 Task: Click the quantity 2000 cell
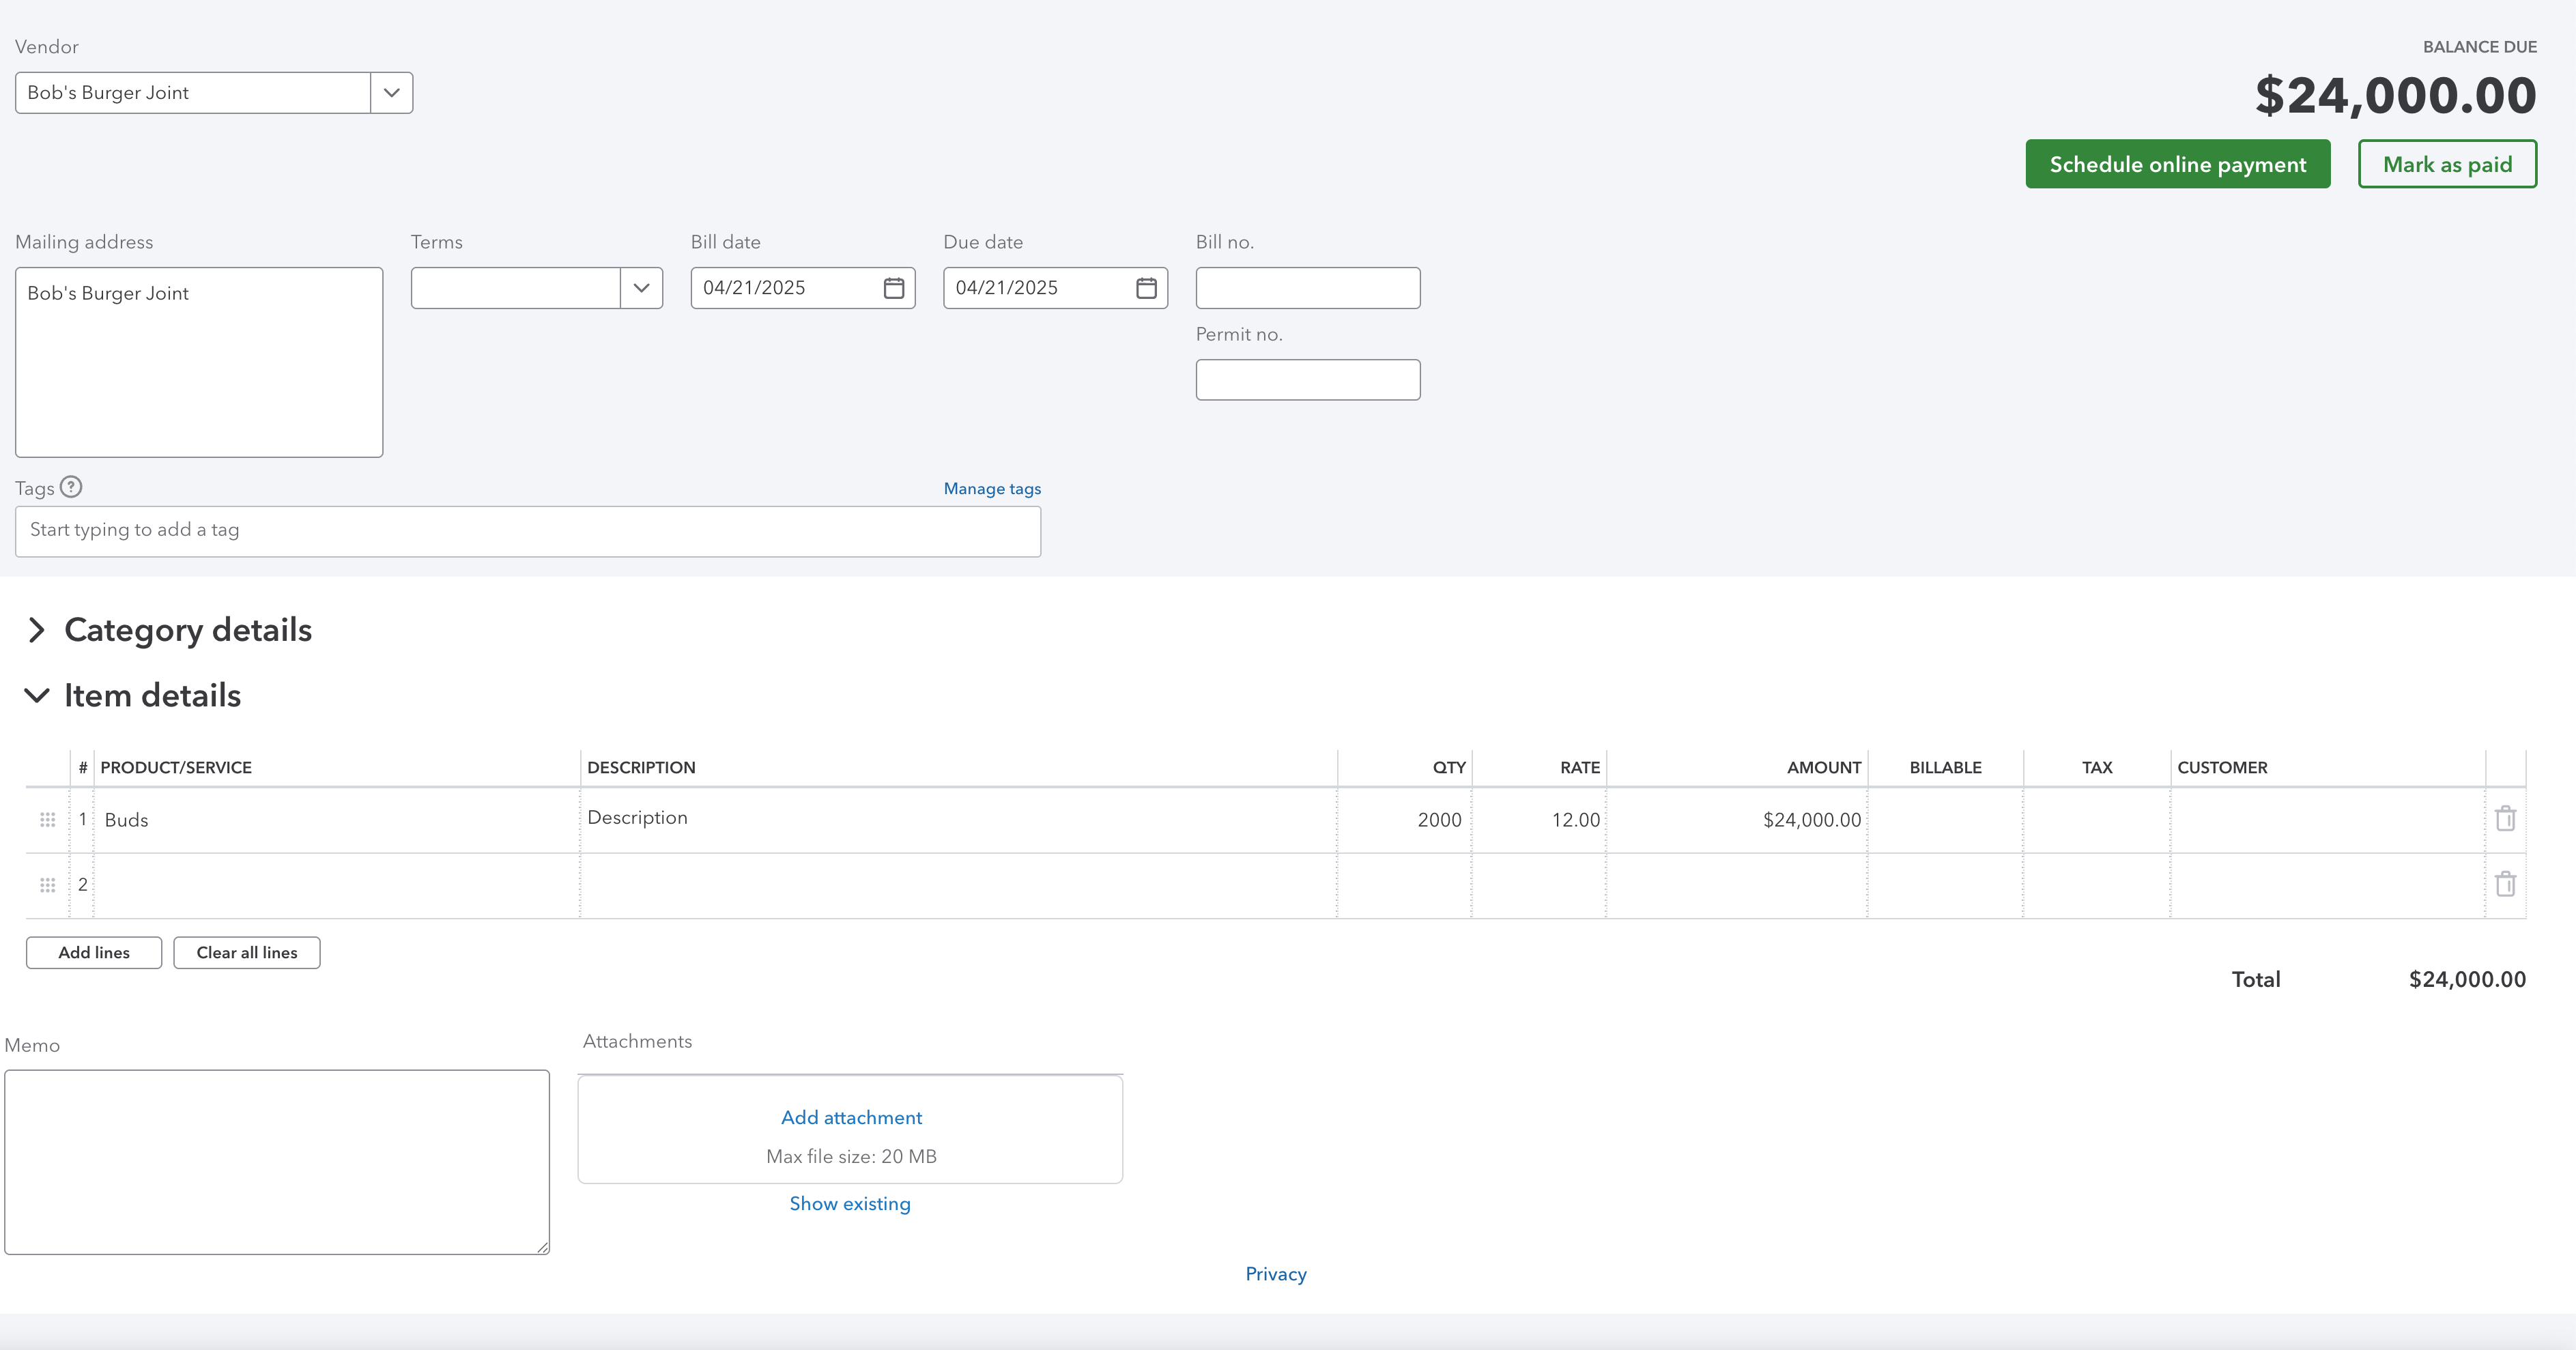click(1404, 820)
